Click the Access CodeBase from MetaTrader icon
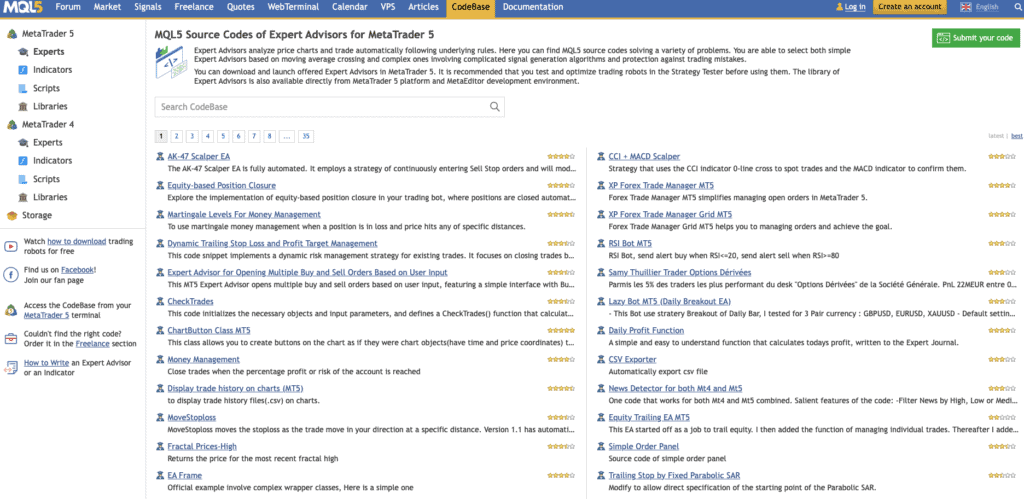 click(x=11, y=310)
